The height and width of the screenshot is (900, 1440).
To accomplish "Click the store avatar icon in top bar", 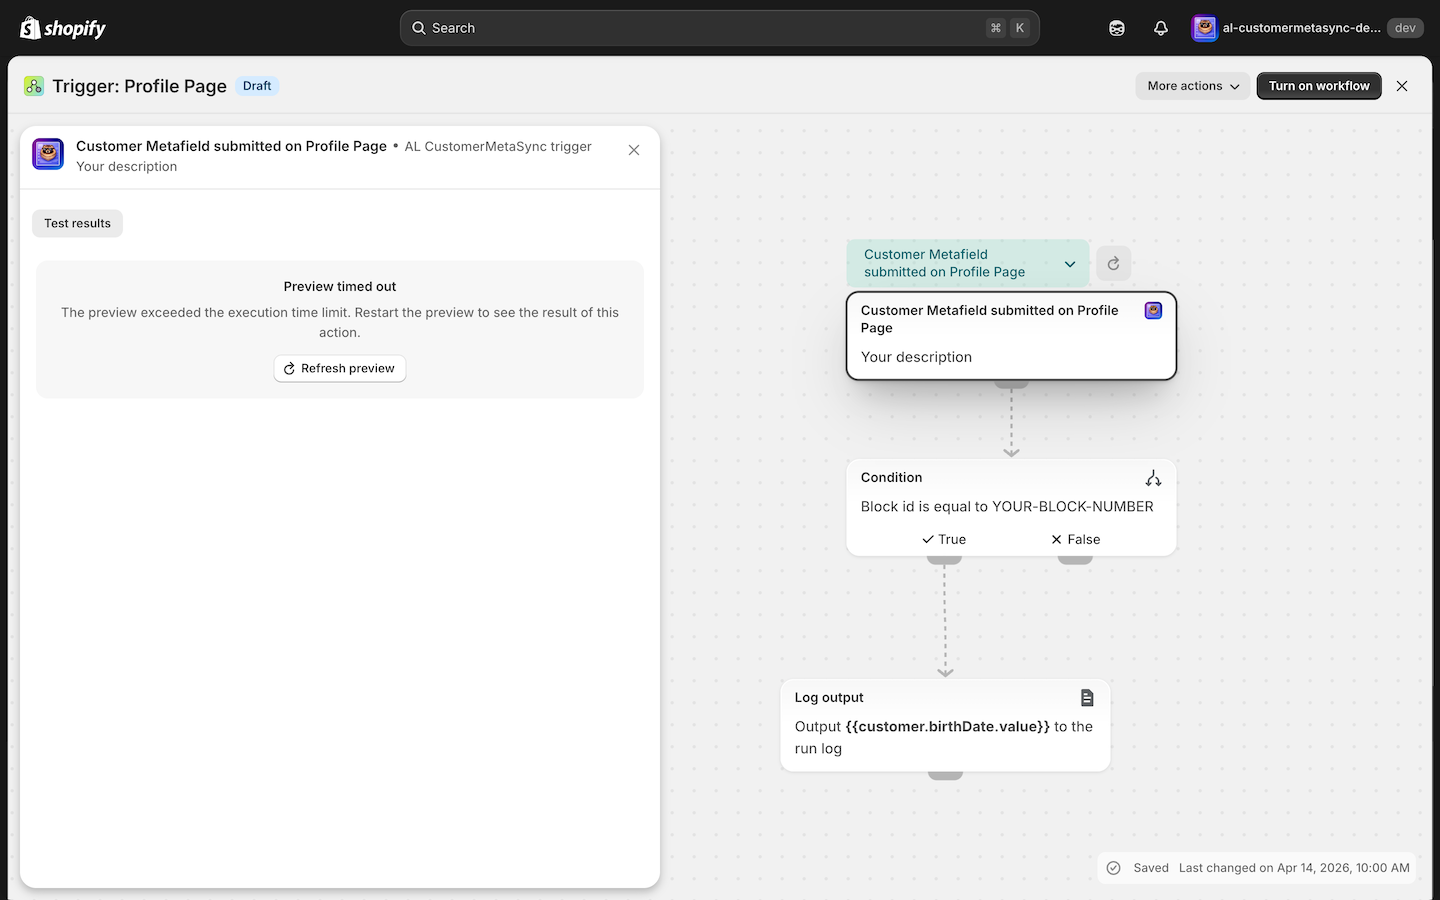I will (x=1205, y=28).
